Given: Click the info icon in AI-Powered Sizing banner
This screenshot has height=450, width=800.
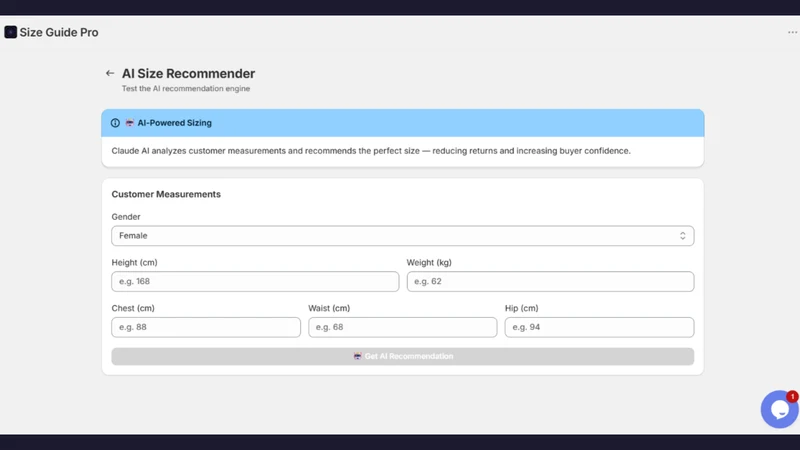Looking at the screenshot, I should coord(115,123).
